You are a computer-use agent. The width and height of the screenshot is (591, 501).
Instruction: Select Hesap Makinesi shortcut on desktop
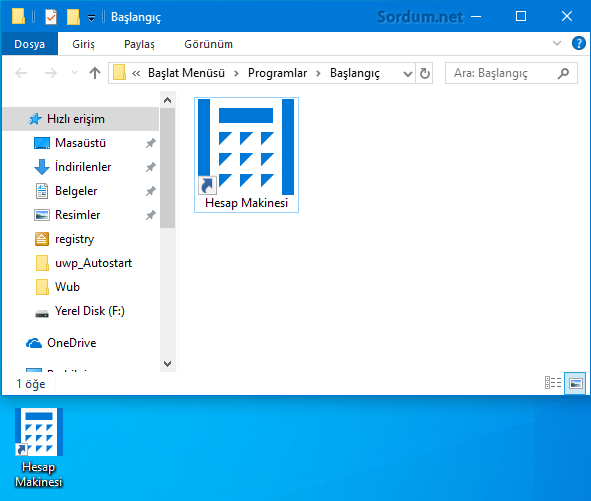[x=39, y=448]
